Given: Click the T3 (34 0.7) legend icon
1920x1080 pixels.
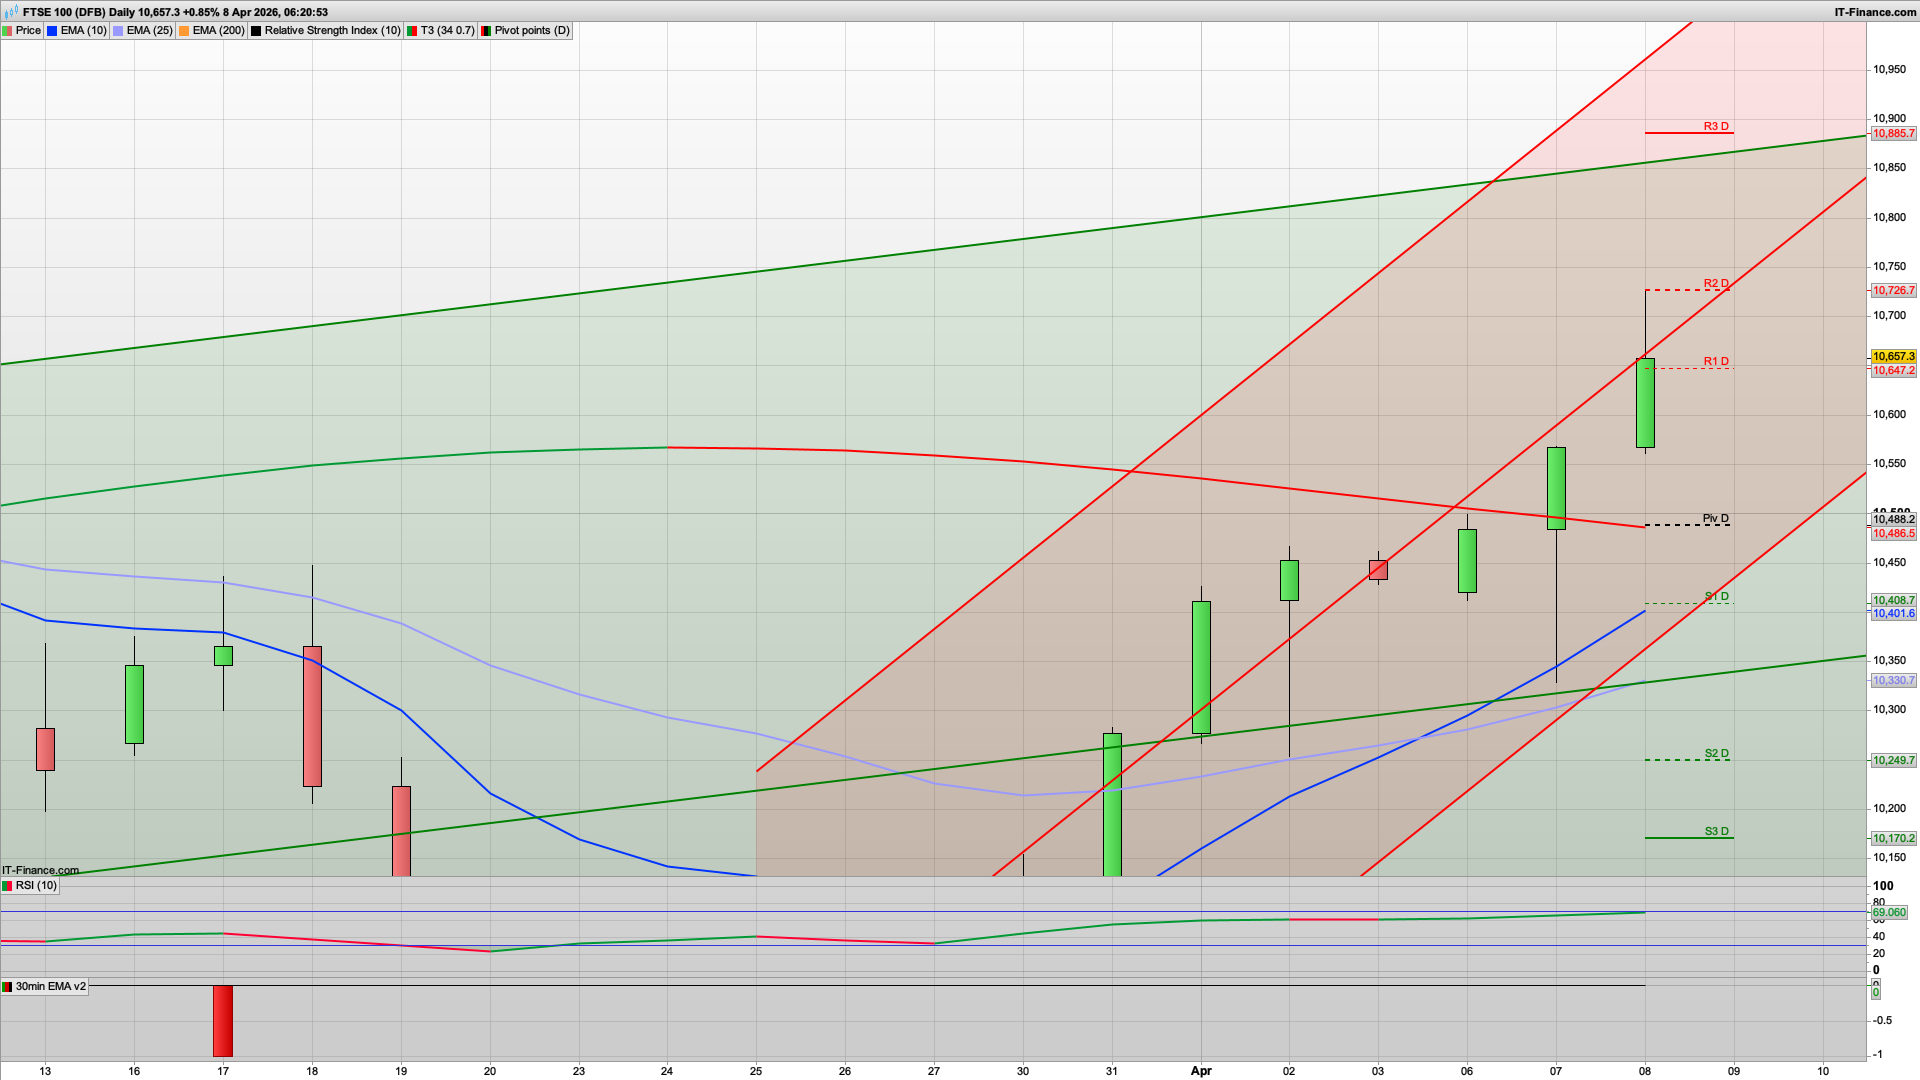Looking at the screenshot, I should [411, 30].
